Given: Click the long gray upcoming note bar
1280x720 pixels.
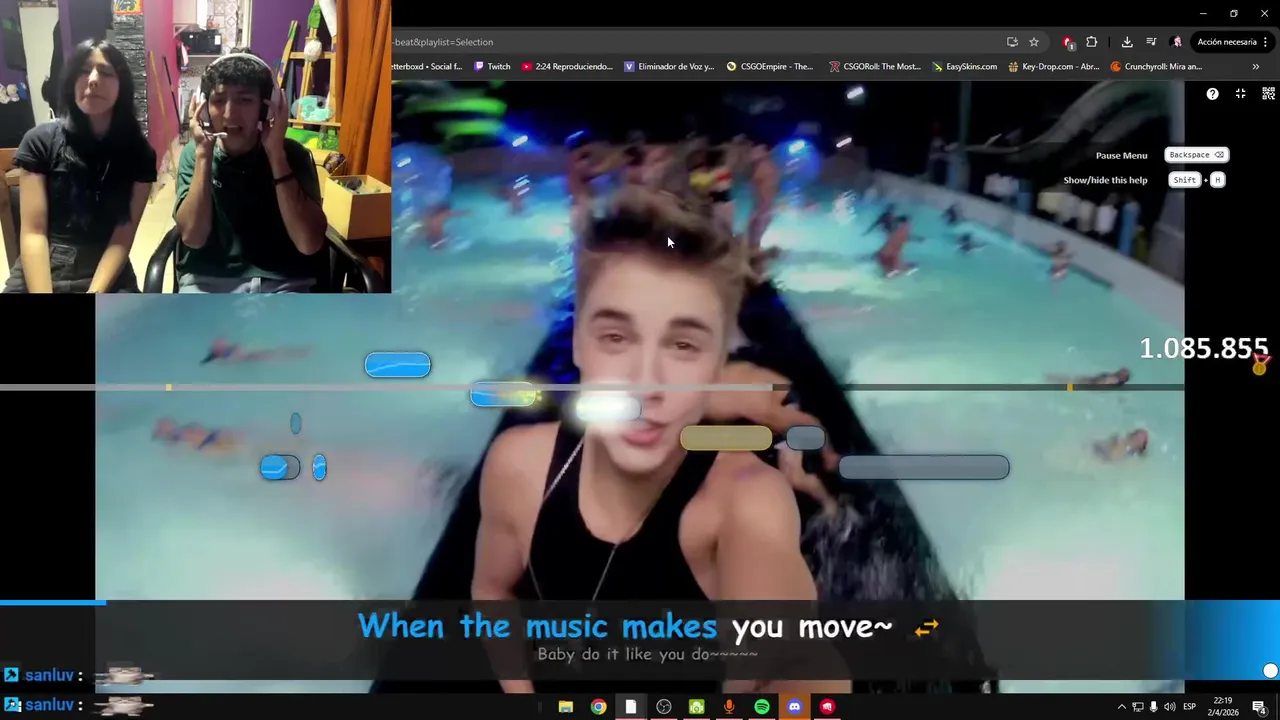Looking at the screenshot, I should point(924,467).
